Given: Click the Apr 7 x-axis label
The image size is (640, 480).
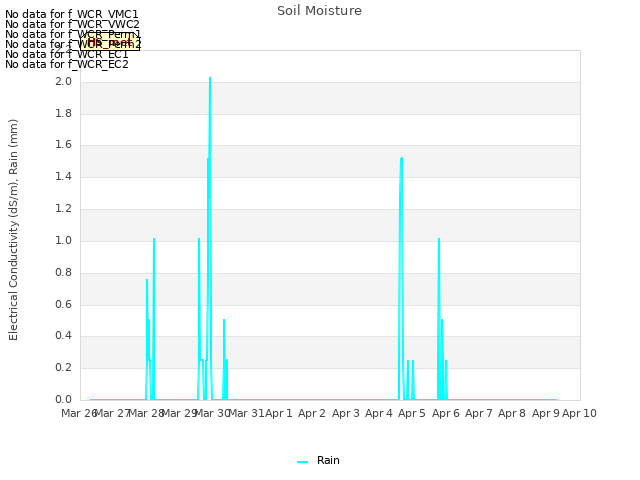Looking at the screenshot, I should pos(479,413).
